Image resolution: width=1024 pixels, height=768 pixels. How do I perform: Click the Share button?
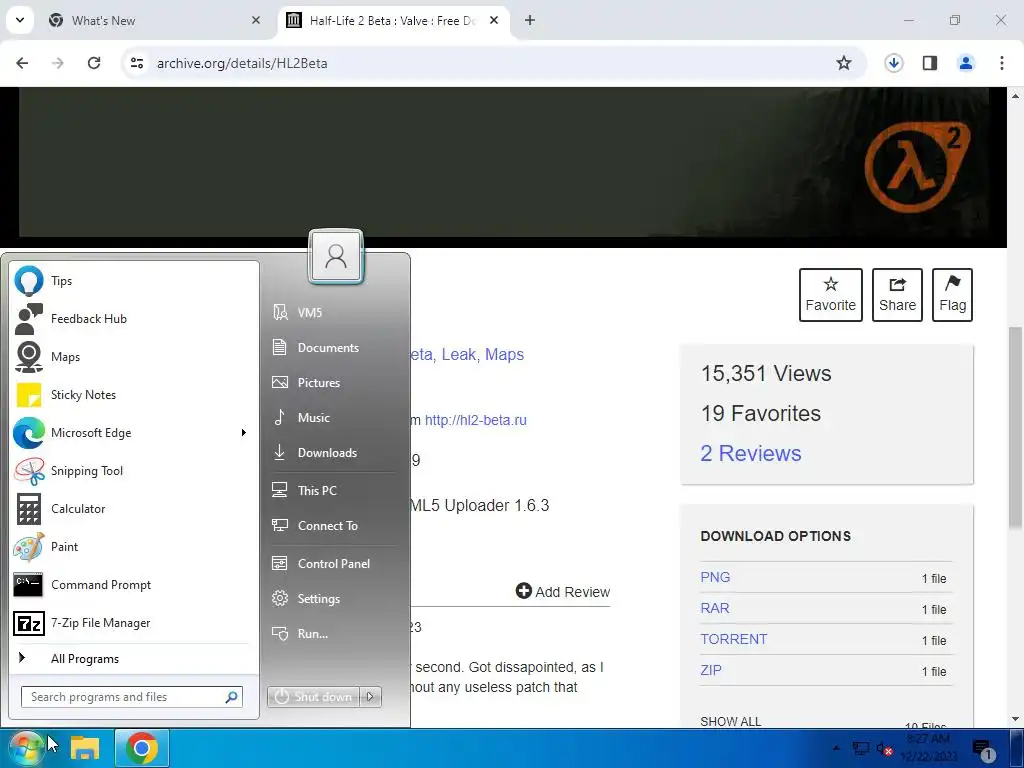(897, 295)
